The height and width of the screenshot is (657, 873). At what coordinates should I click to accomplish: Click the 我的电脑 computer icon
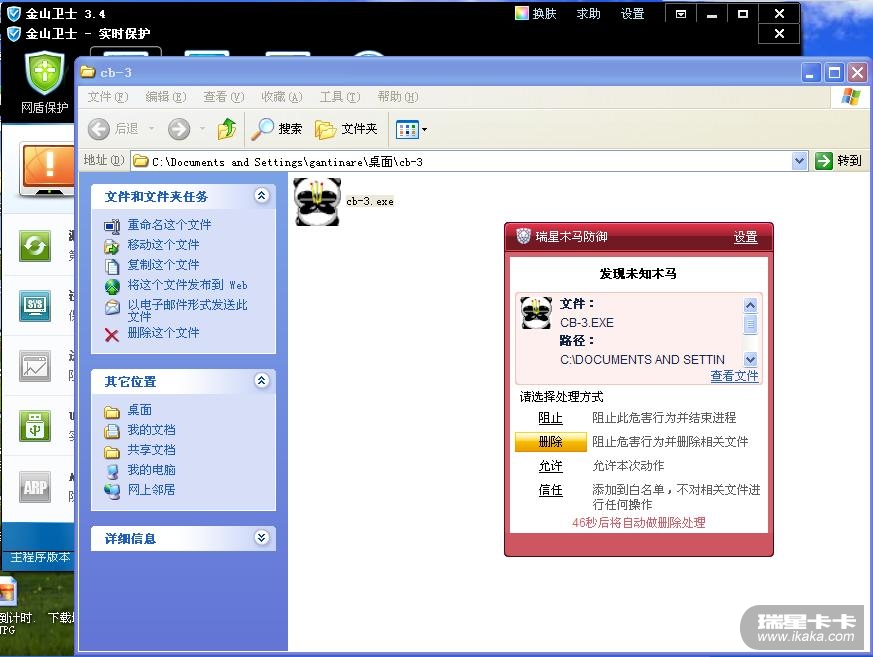(x=112, y=471)
